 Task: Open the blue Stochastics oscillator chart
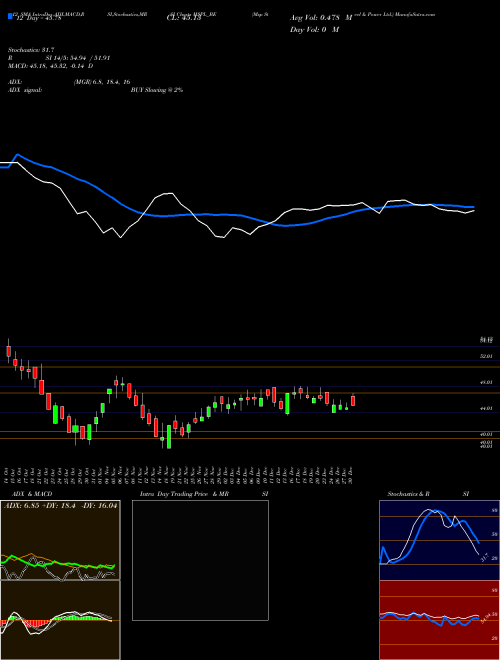click(x=439, y=540)
